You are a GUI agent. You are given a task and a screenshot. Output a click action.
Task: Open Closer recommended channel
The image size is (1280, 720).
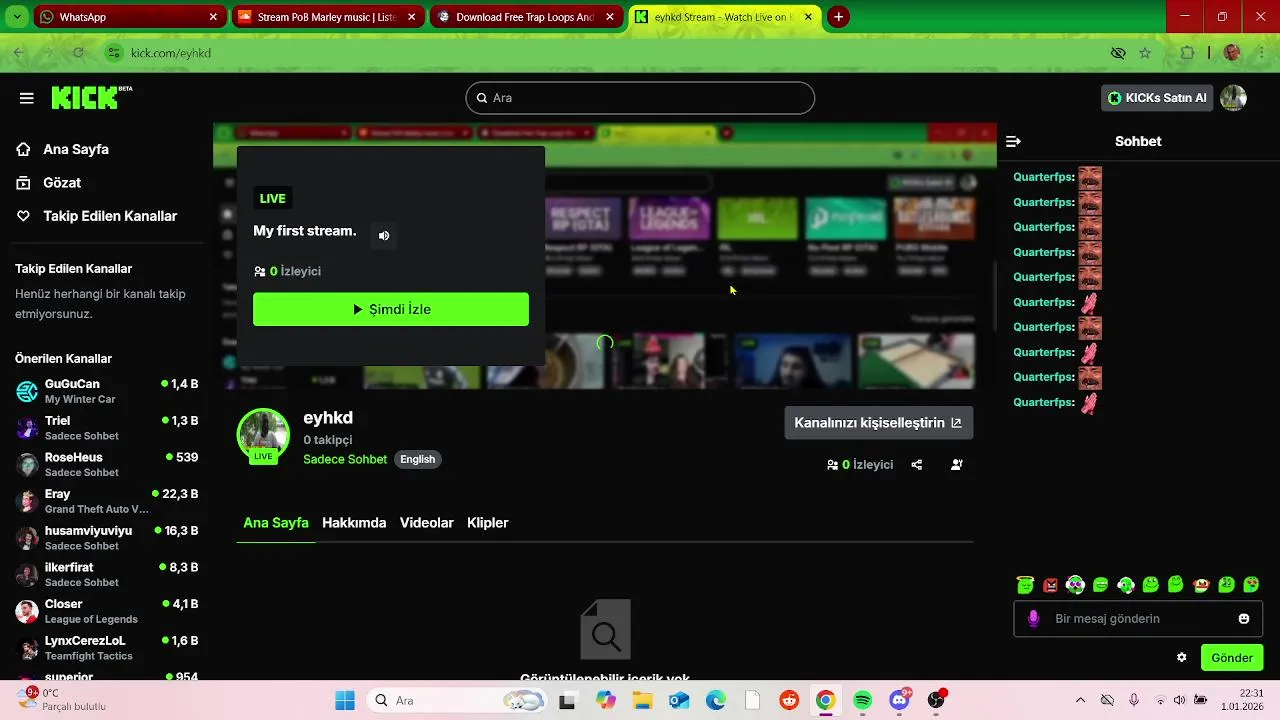107,611
